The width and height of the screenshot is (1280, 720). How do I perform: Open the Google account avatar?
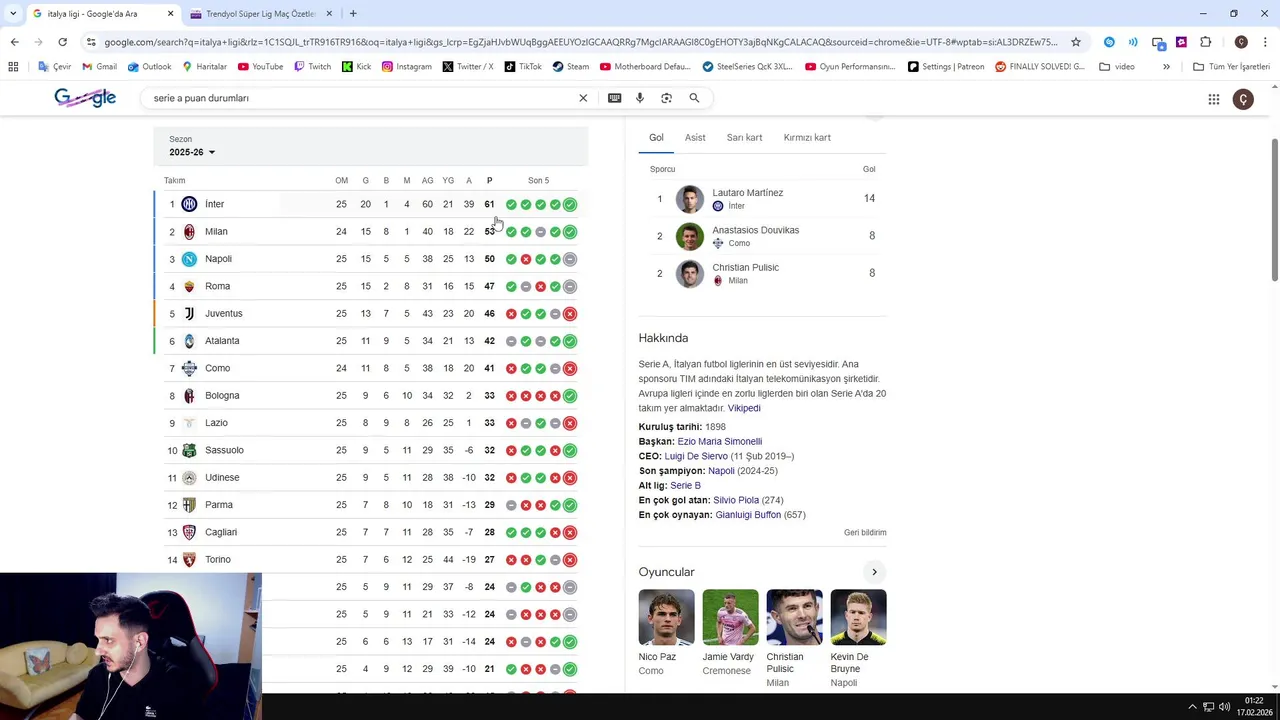tap(1243, 99)
